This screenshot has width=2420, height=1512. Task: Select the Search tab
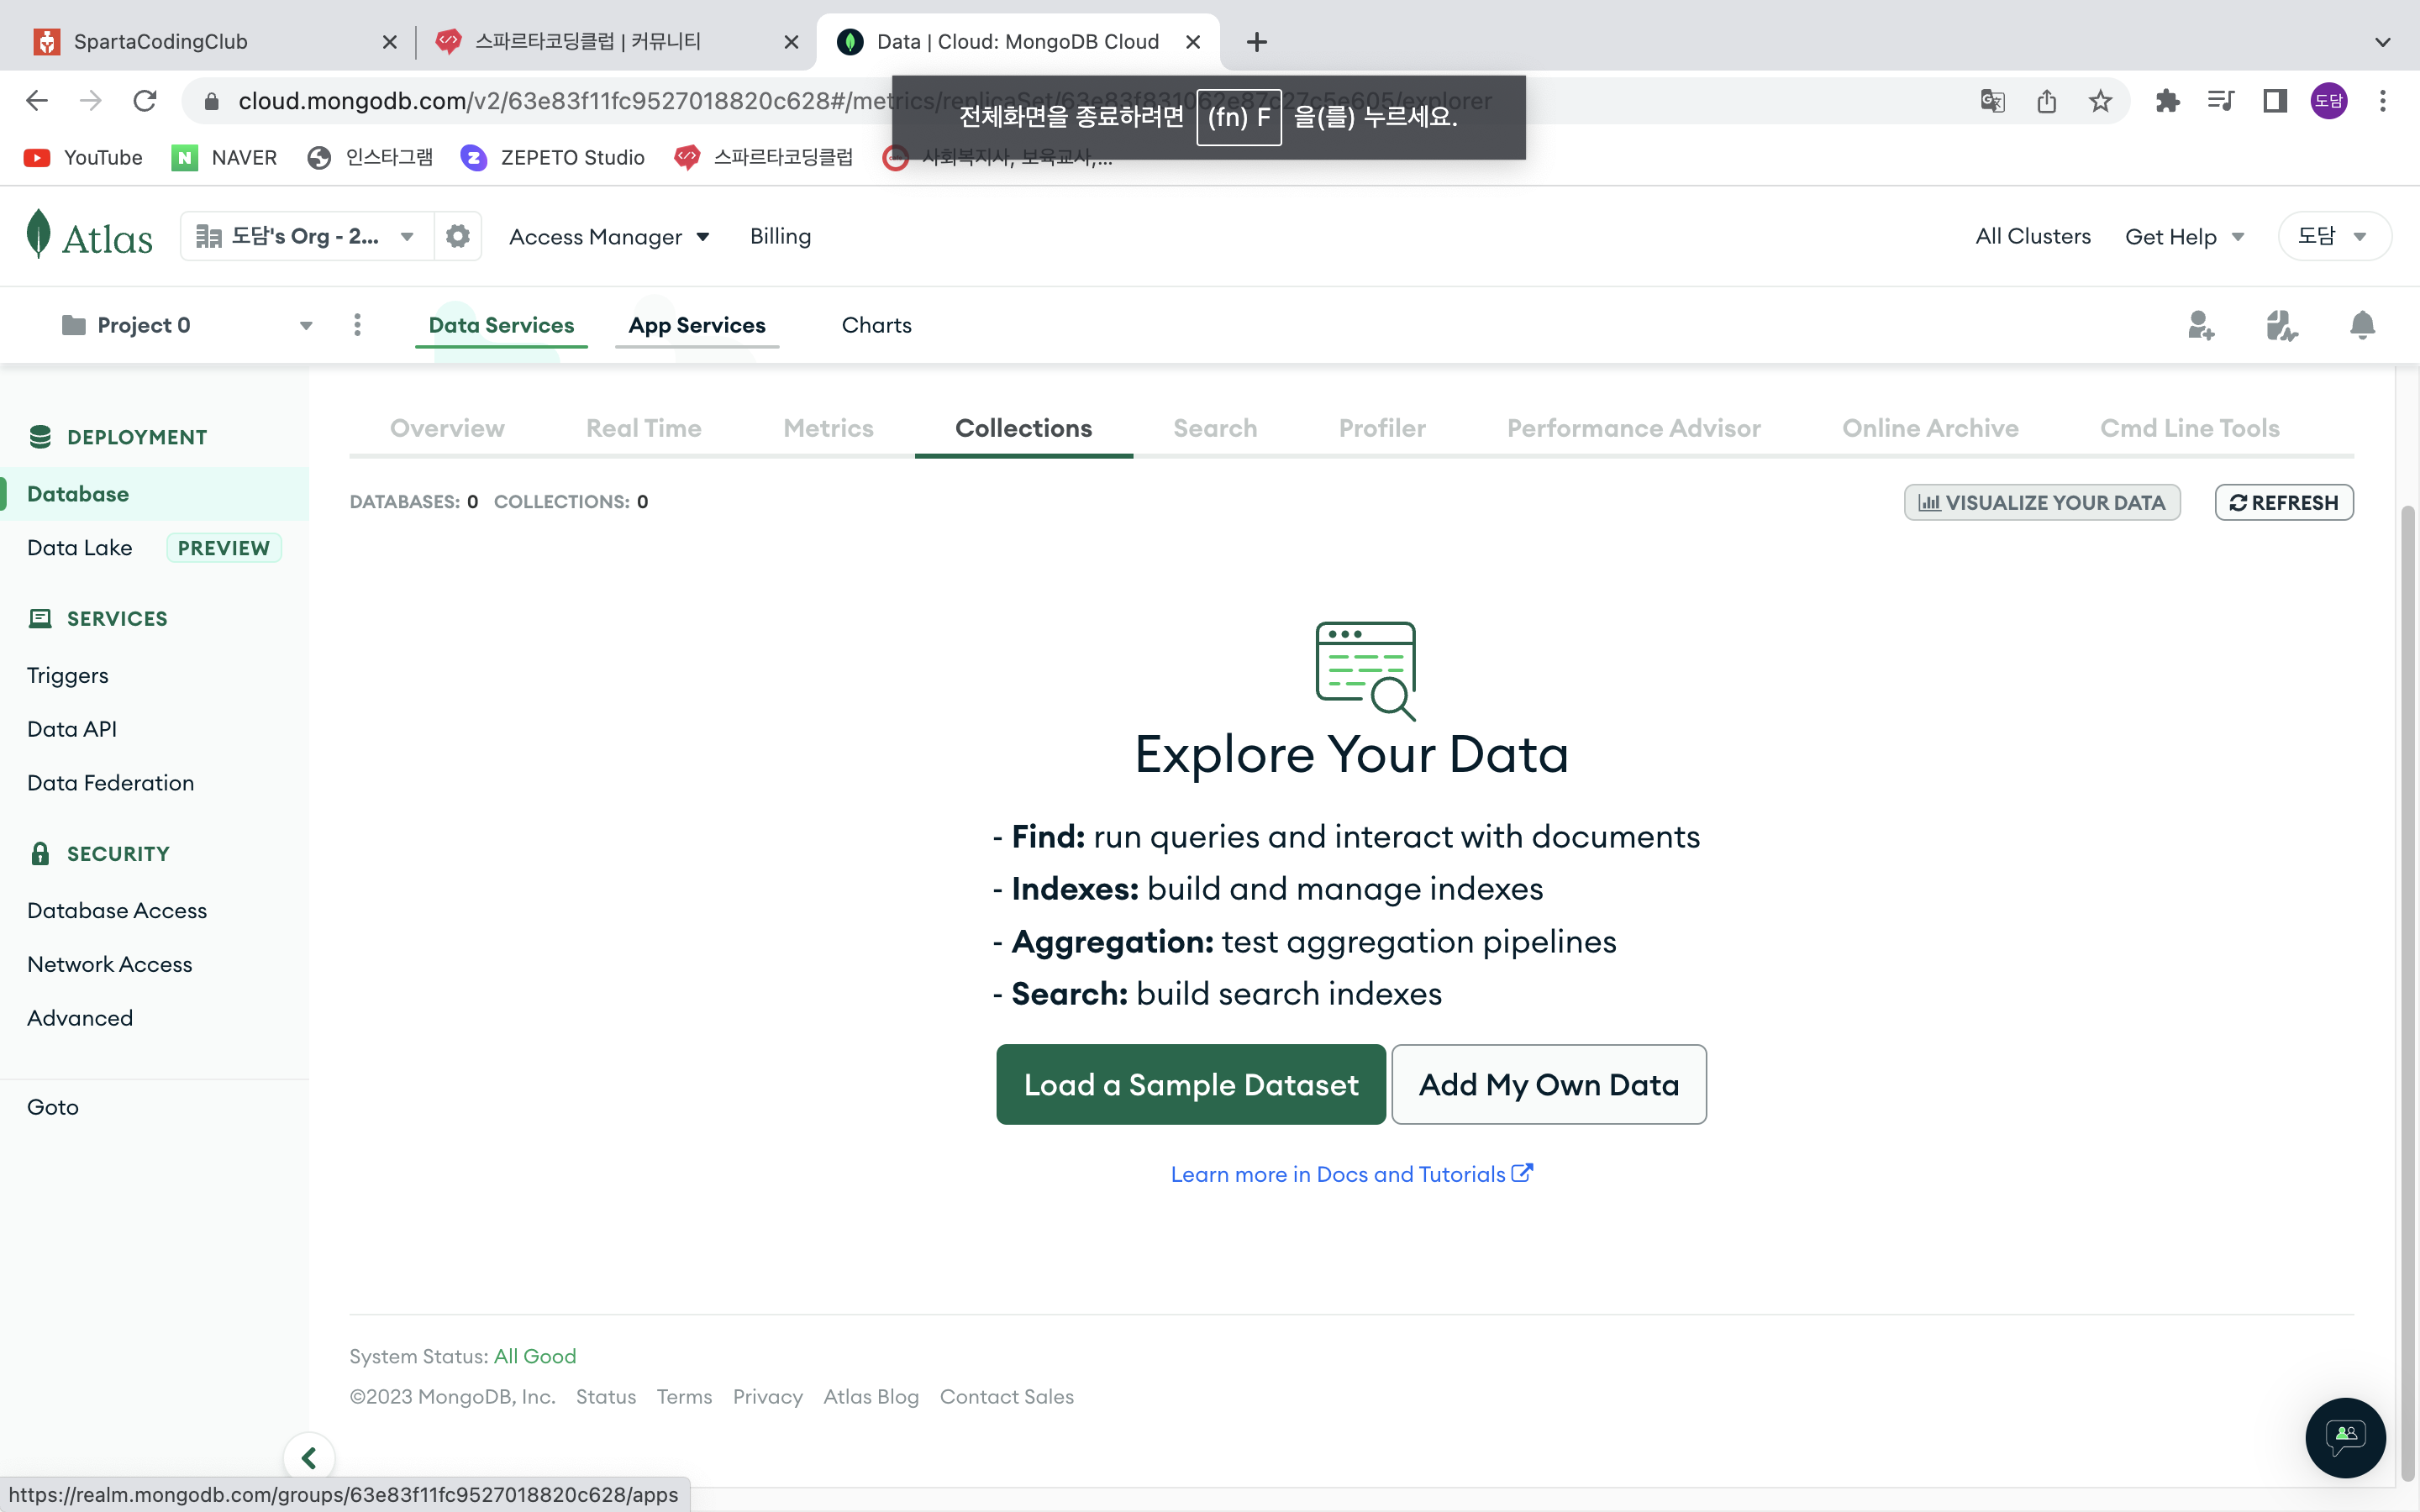point(1215,428)
